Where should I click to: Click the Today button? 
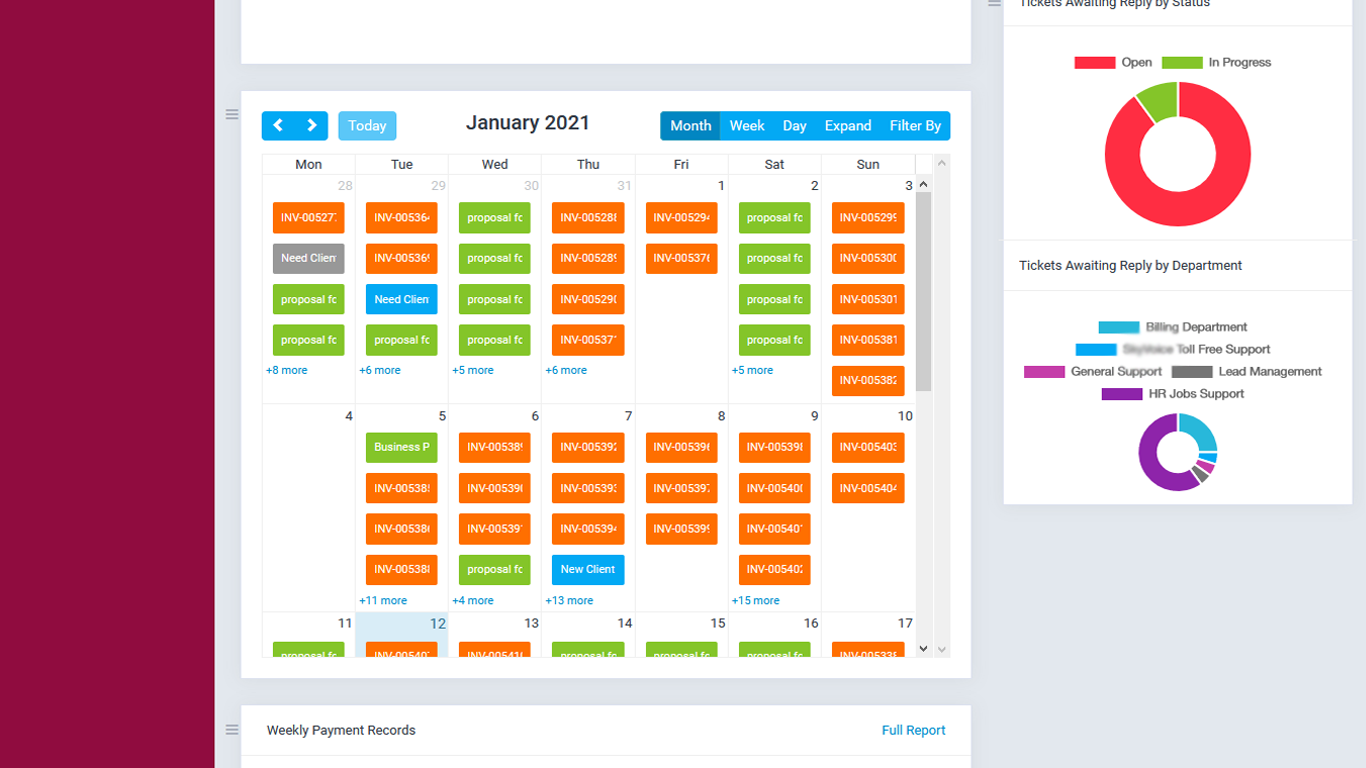[x=367, y=126]
